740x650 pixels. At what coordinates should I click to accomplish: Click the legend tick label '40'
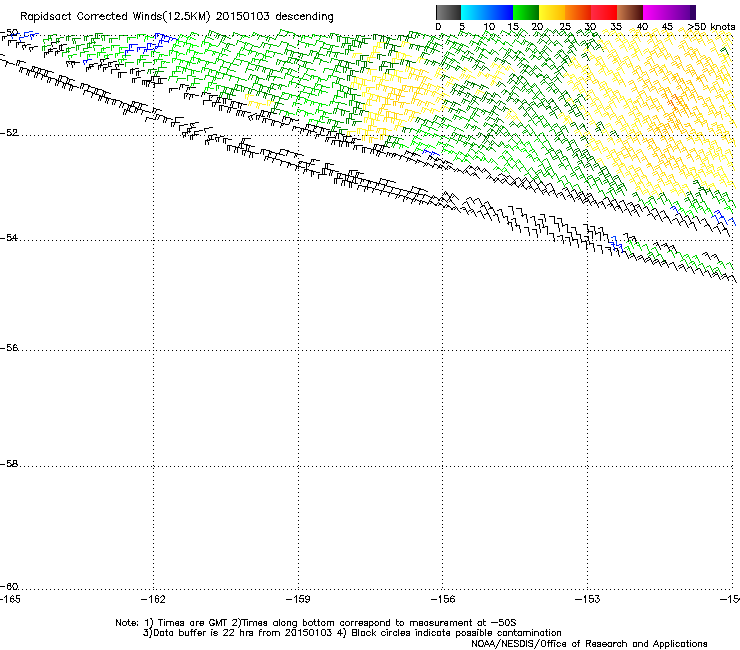[x=642, y=27]
